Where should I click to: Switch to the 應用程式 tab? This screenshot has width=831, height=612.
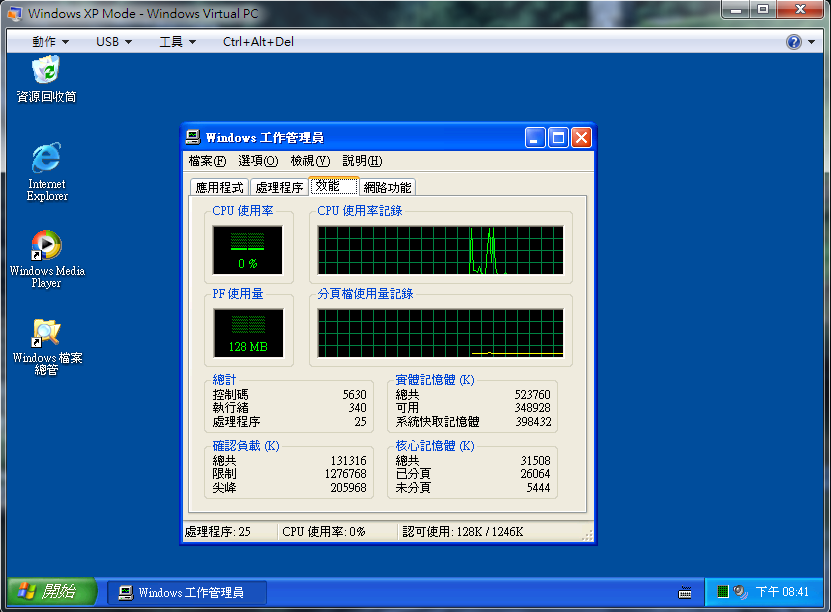[x=219, y=187]
